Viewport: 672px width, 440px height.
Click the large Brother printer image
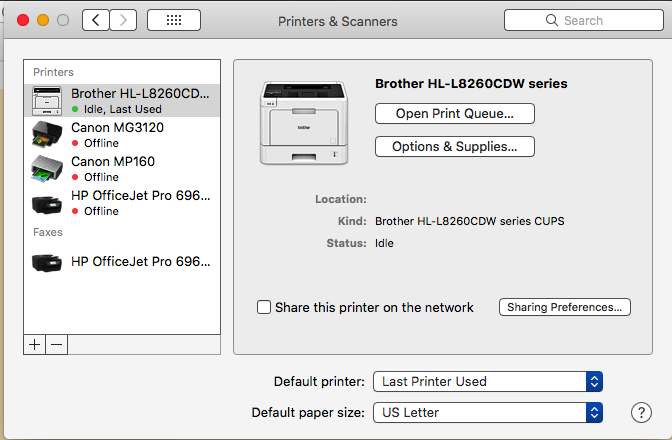click(303, 123)
